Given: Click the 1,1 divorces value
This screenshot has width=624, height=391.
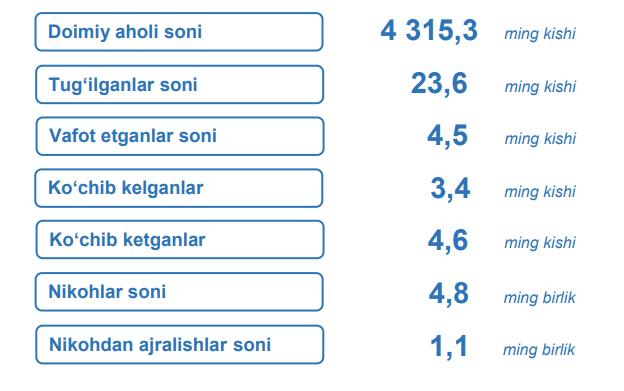Looking at the screenshot, I should coord(449,346).
